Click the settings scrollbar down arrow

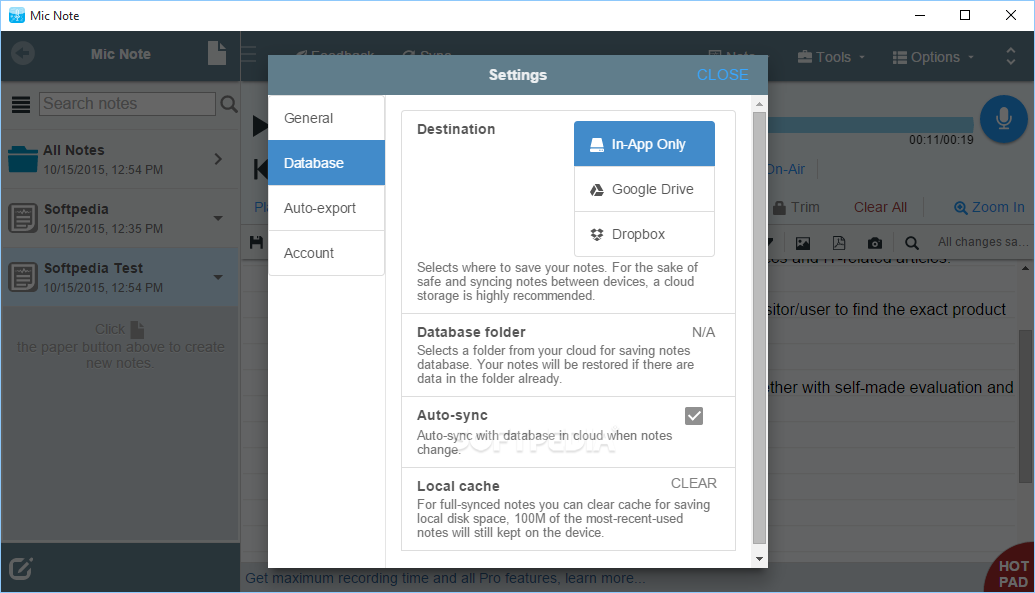[759, 559]
